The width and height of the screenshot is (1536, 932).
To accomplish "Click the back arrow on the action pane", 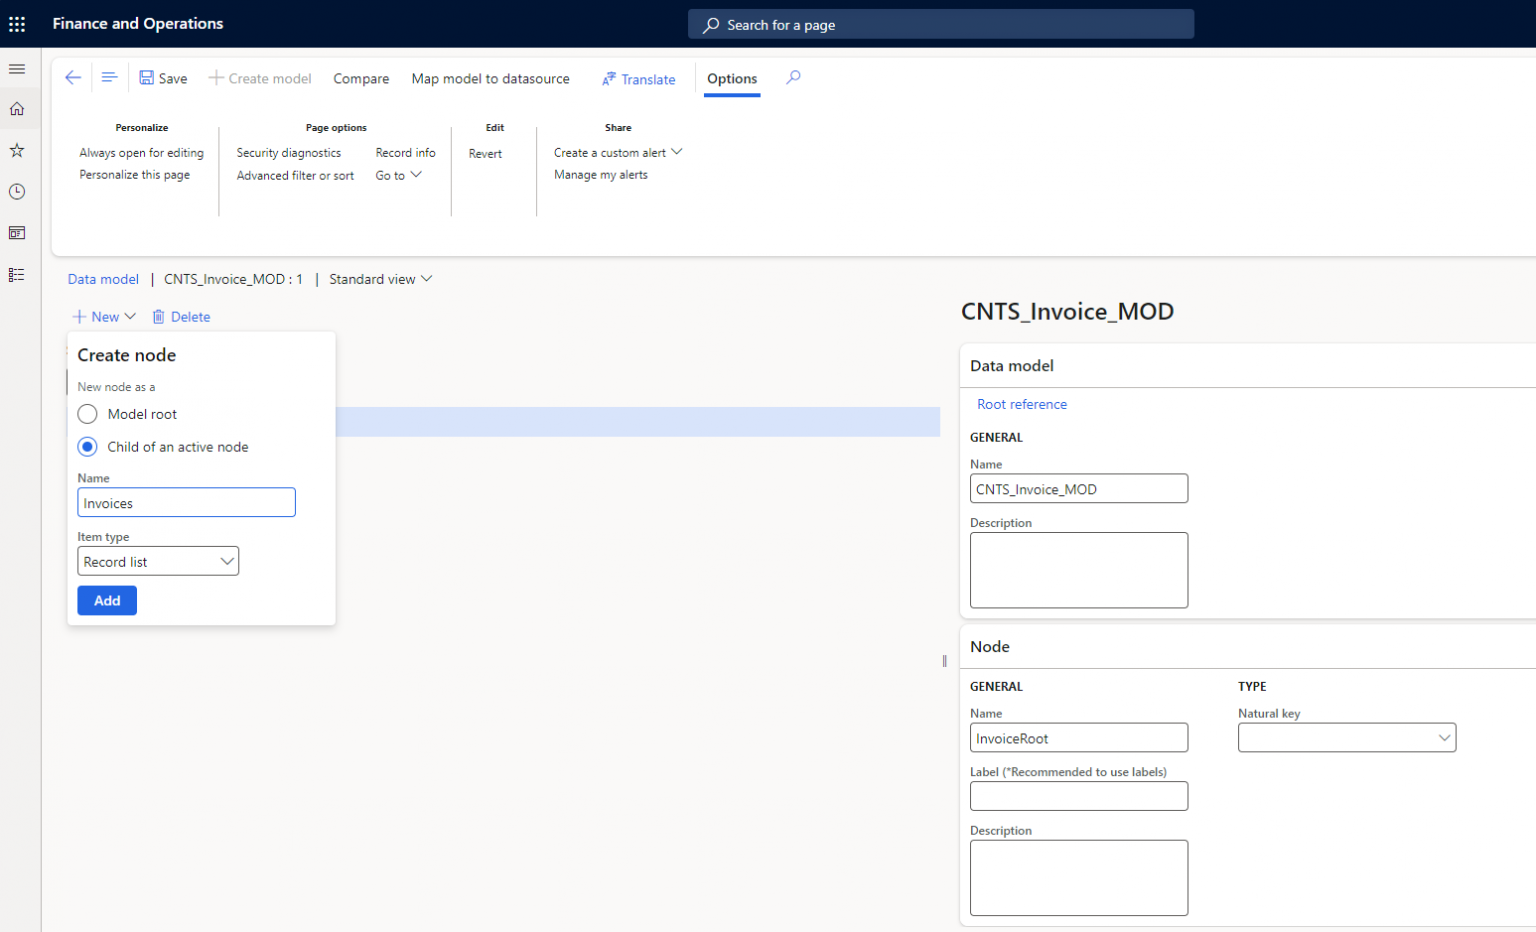I will (72, 77).
